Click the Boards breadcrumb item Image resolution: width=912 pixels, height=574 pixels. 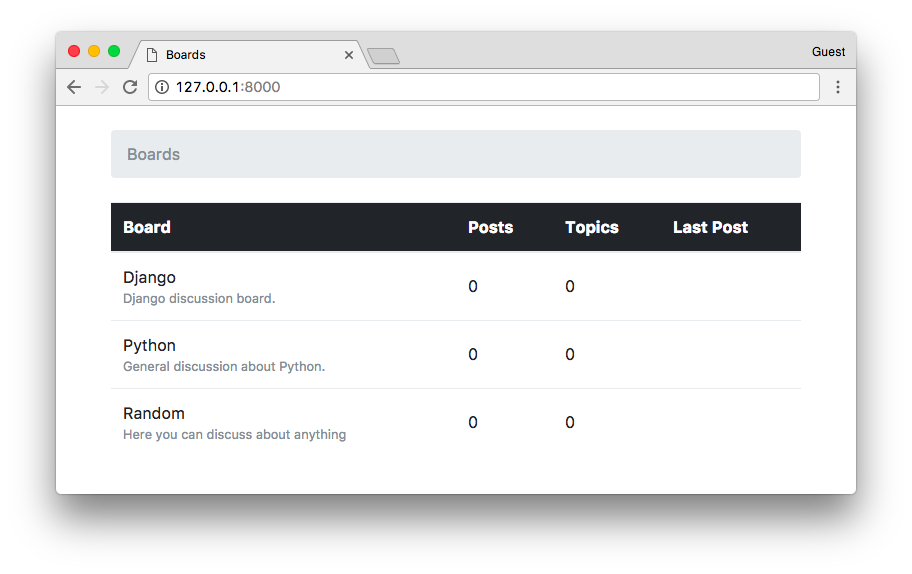point(154,154)
